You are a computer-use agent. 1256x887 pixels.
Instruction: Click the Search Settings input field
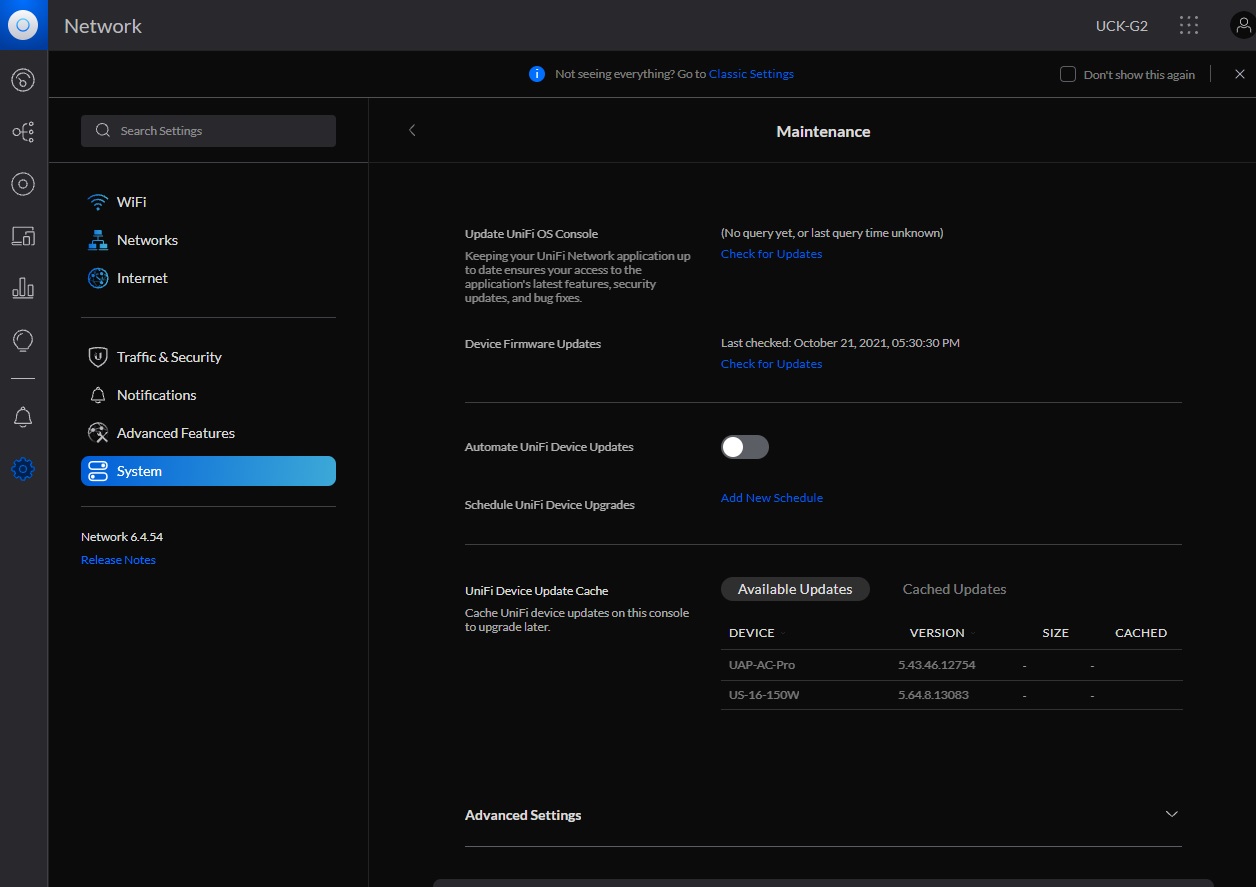click(208, 131)
